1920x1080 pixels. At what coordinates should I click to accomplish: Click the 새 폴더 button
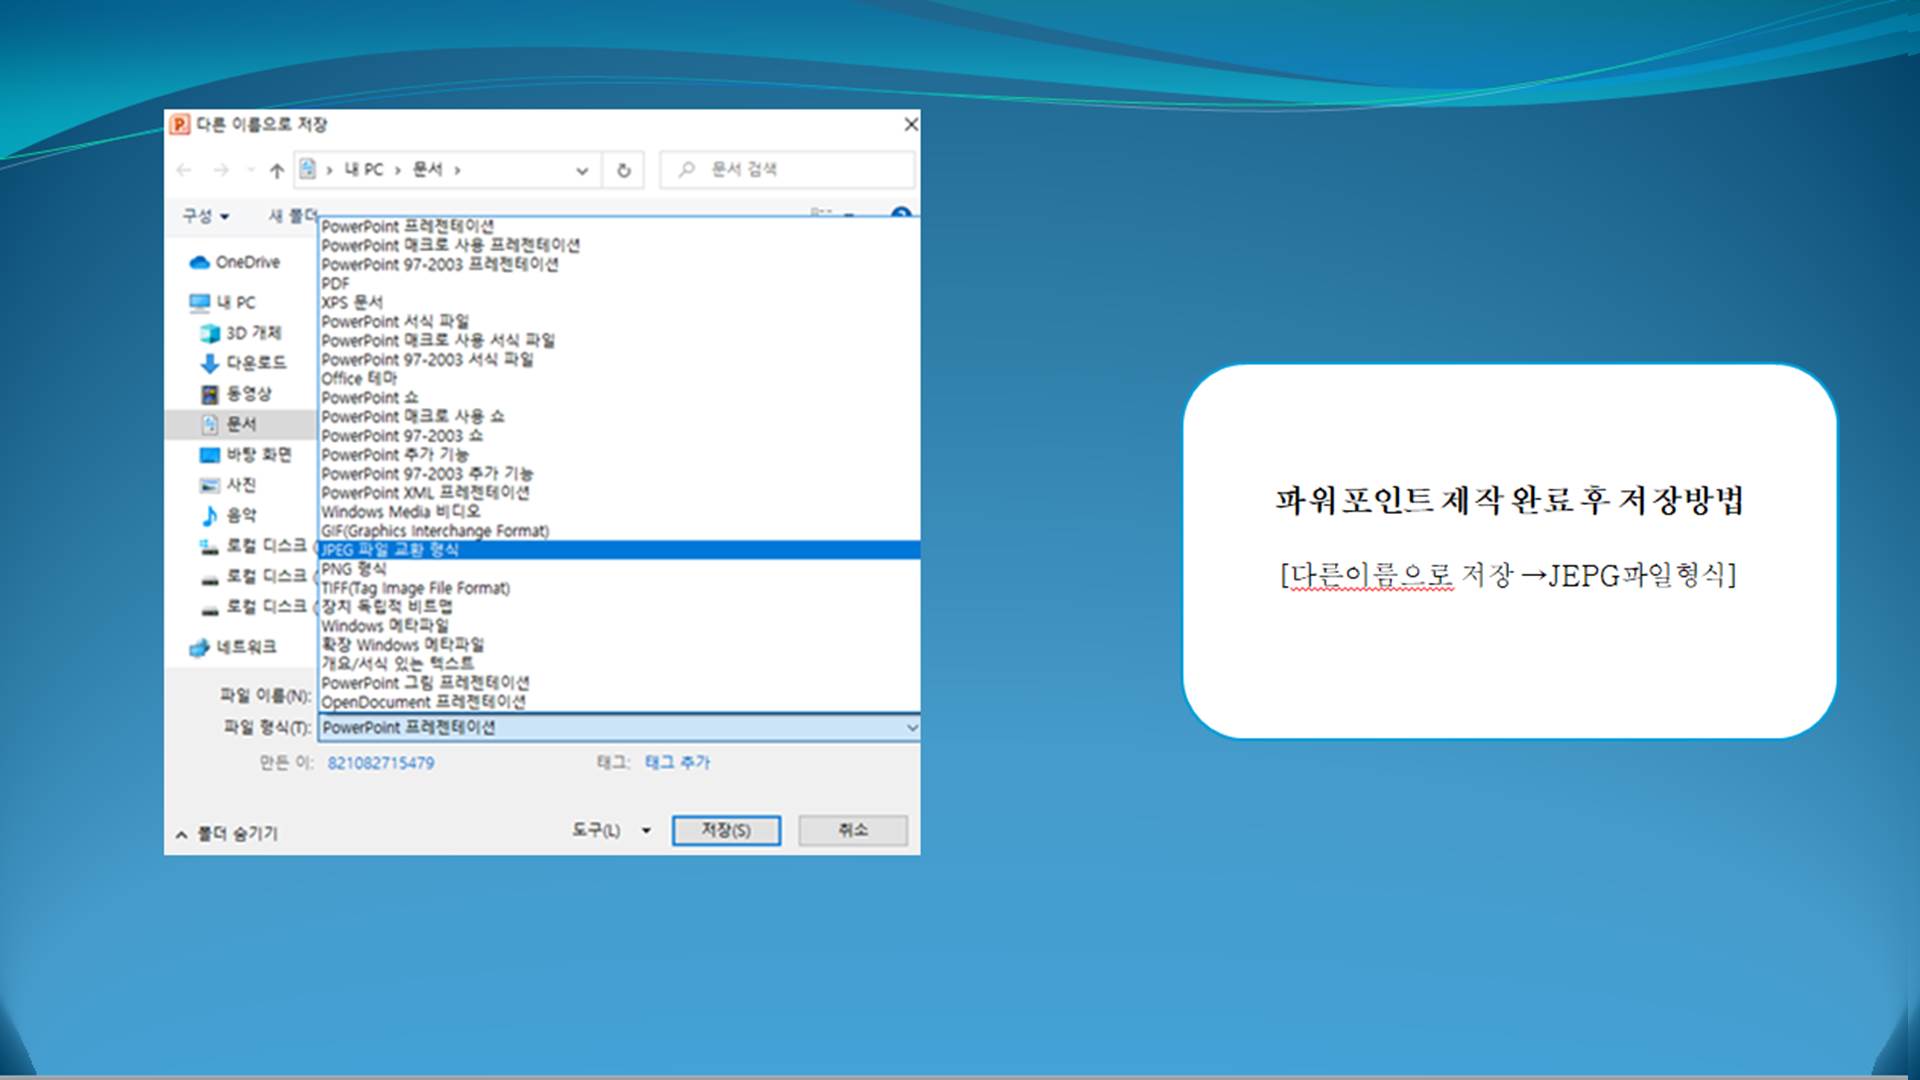(292, 216)
